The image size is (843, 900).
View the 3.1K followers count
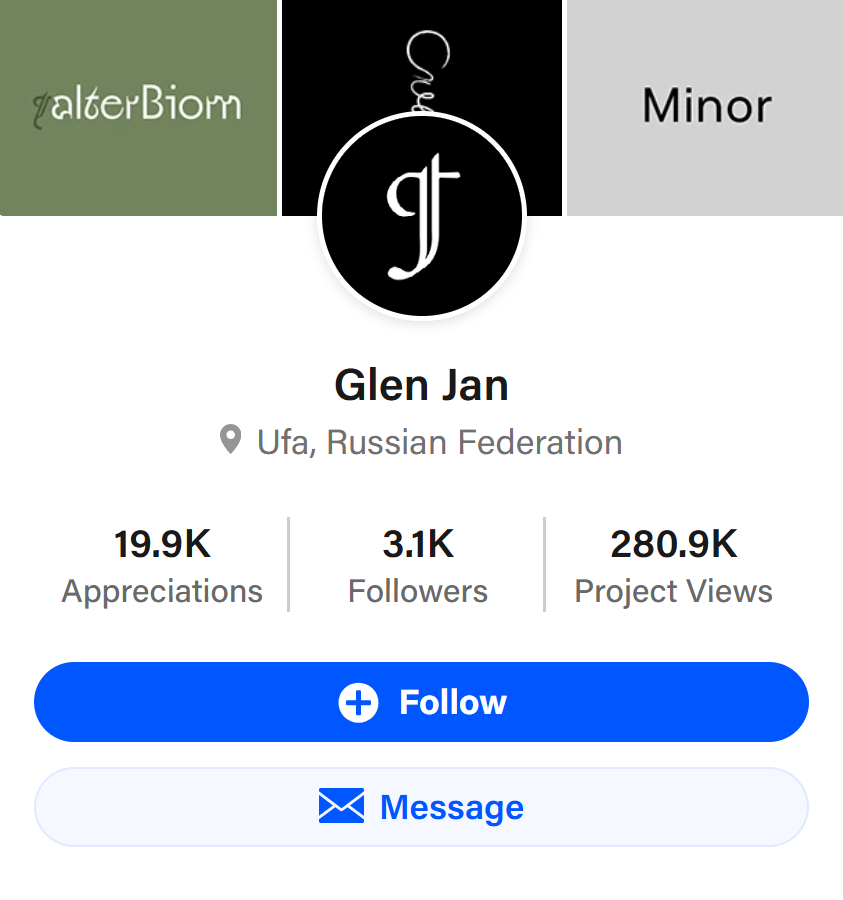418,544
